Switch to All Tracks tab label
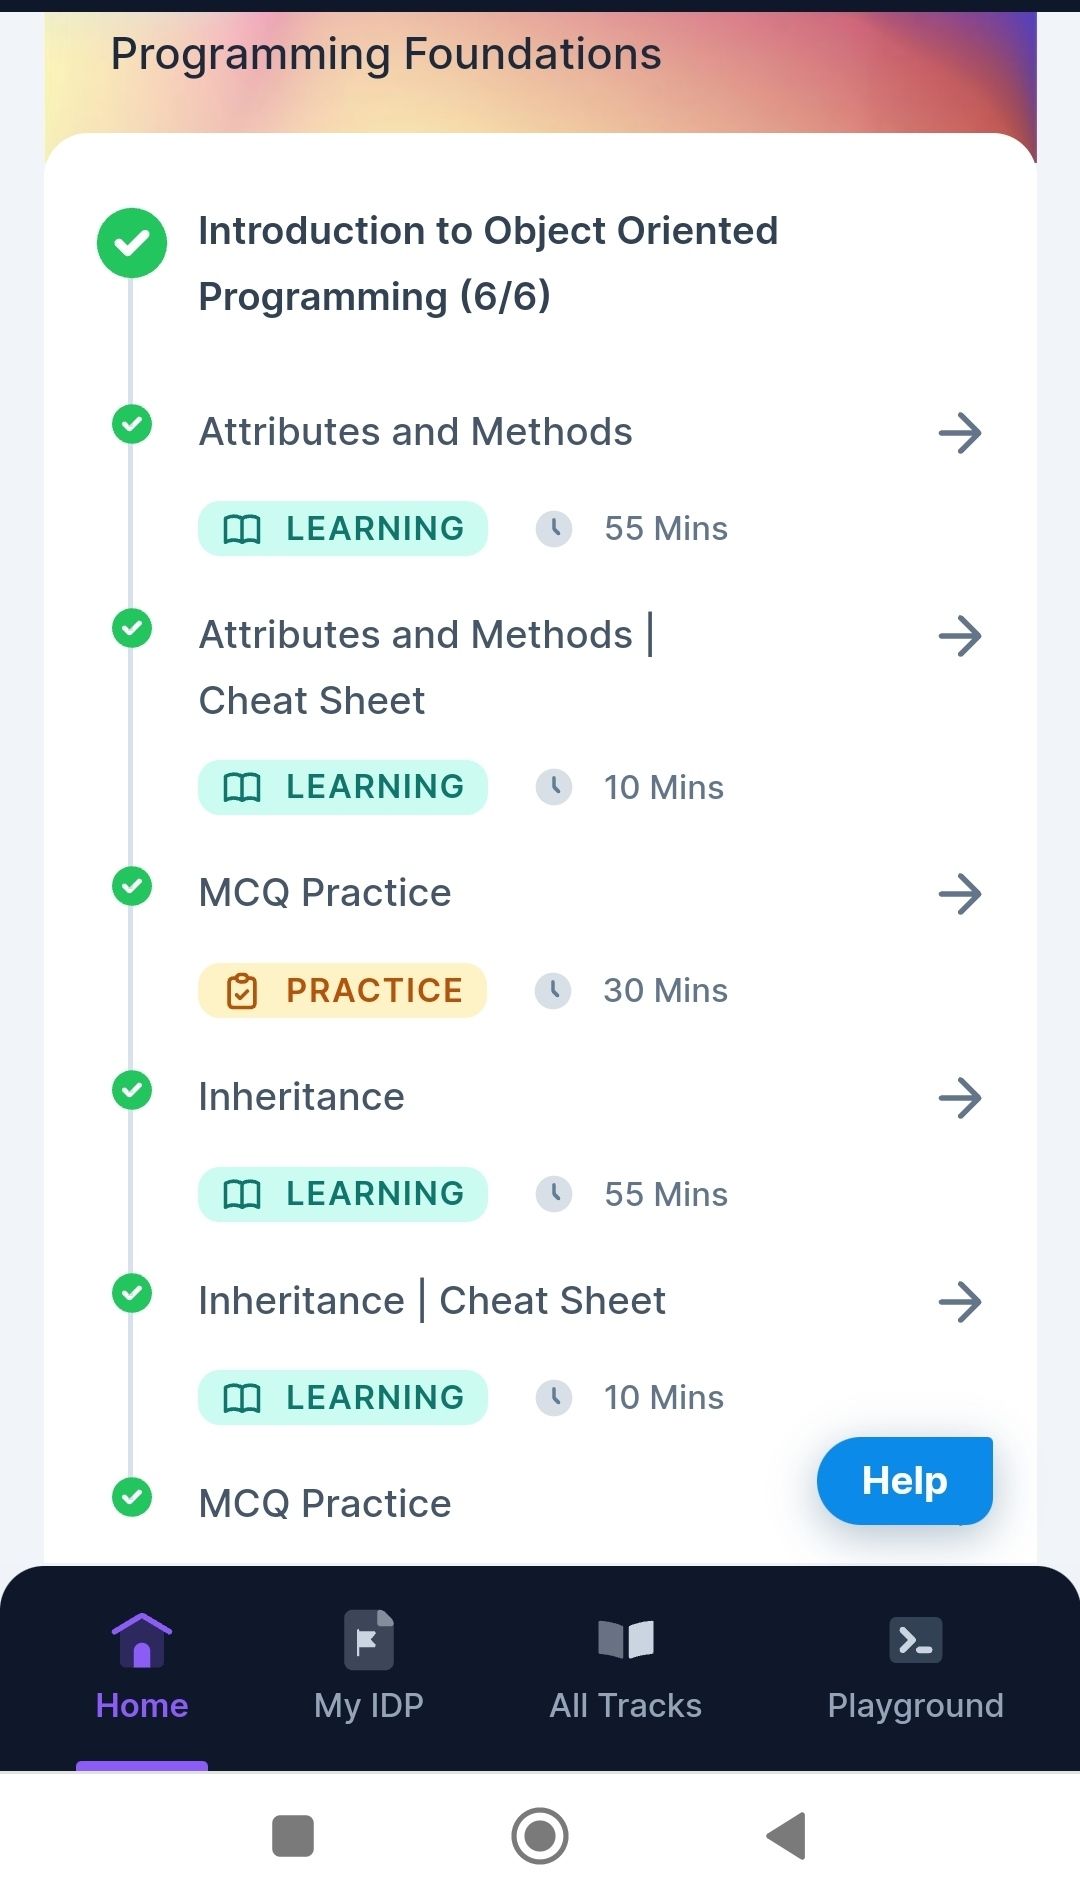The height and width of the screenshot is (1901, 1080). click(626, 1705)
